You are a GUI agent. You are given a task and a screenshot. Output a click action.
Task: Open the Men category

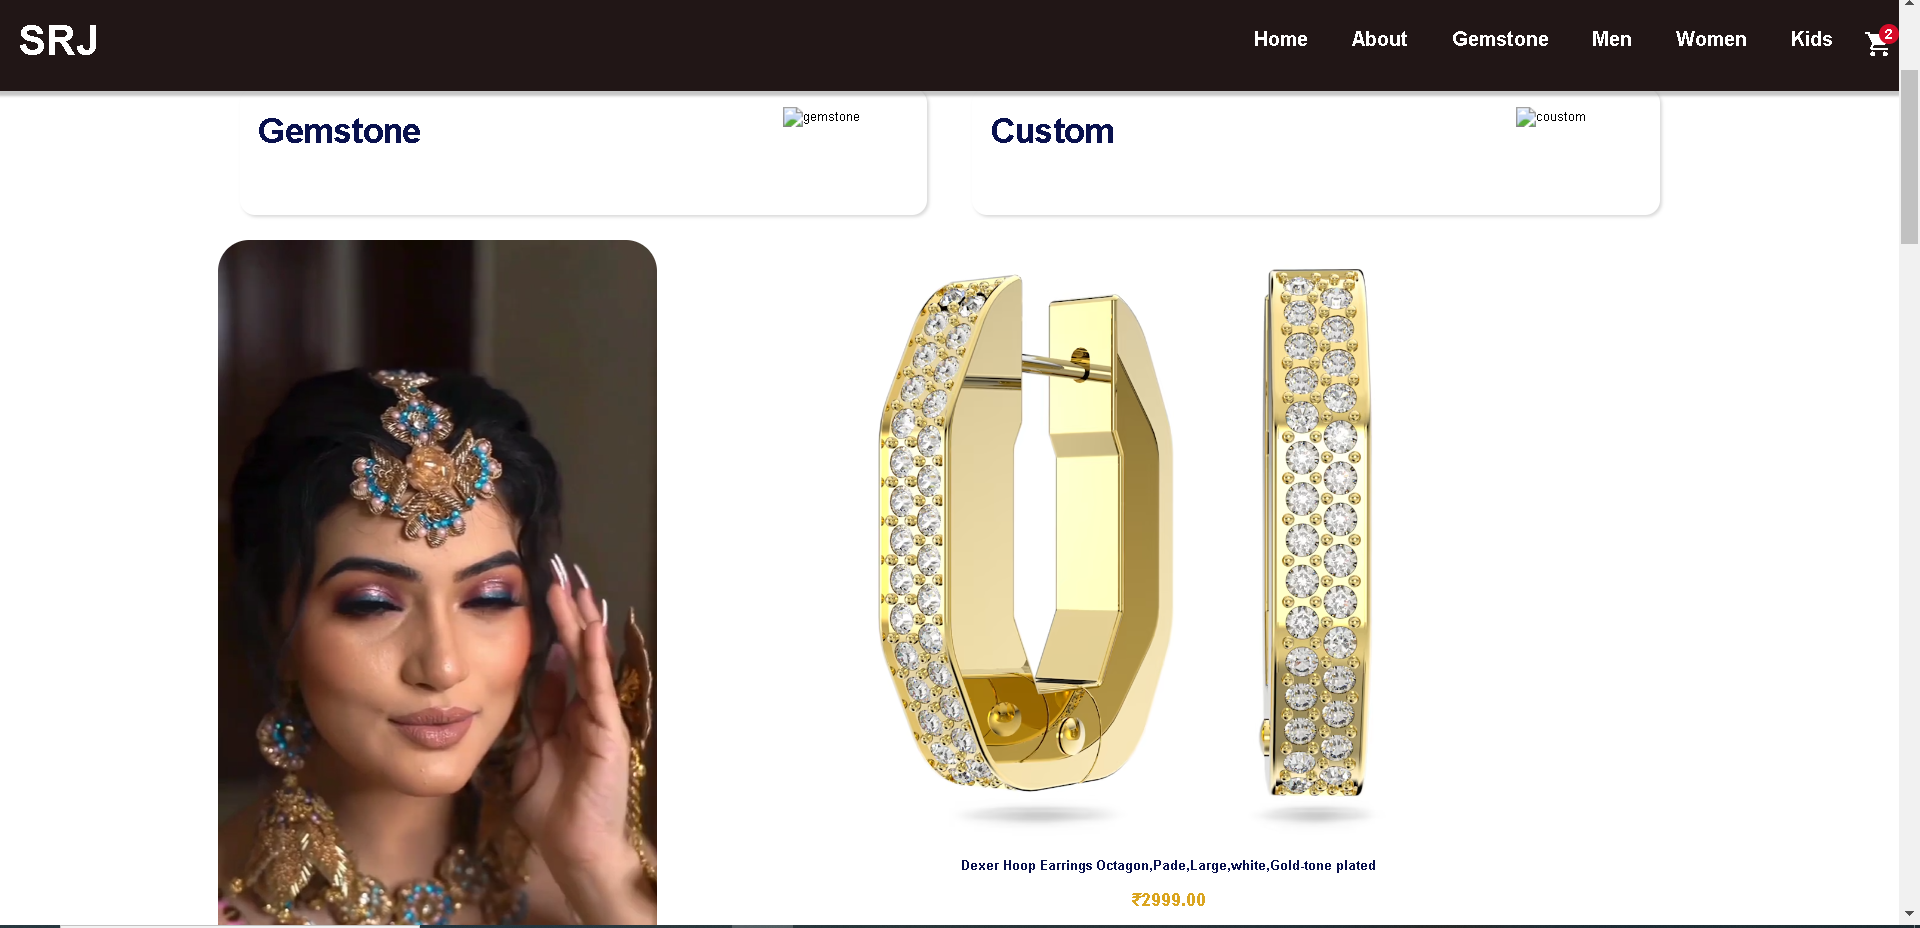click(1611, 39)
